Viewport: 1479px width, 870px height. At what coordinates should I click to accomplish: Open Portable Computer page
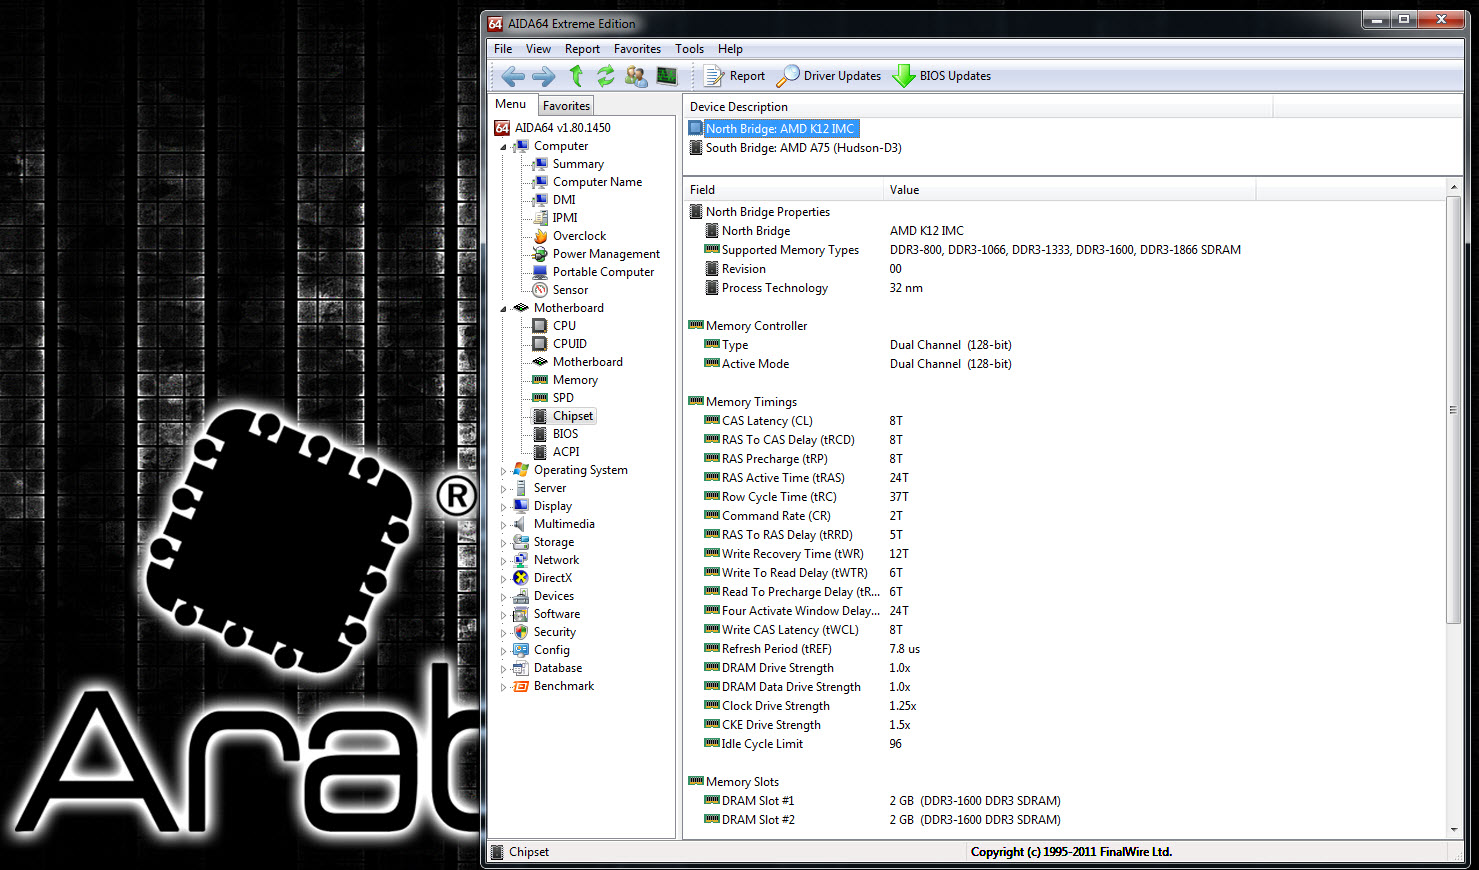(x=603, y=272)
